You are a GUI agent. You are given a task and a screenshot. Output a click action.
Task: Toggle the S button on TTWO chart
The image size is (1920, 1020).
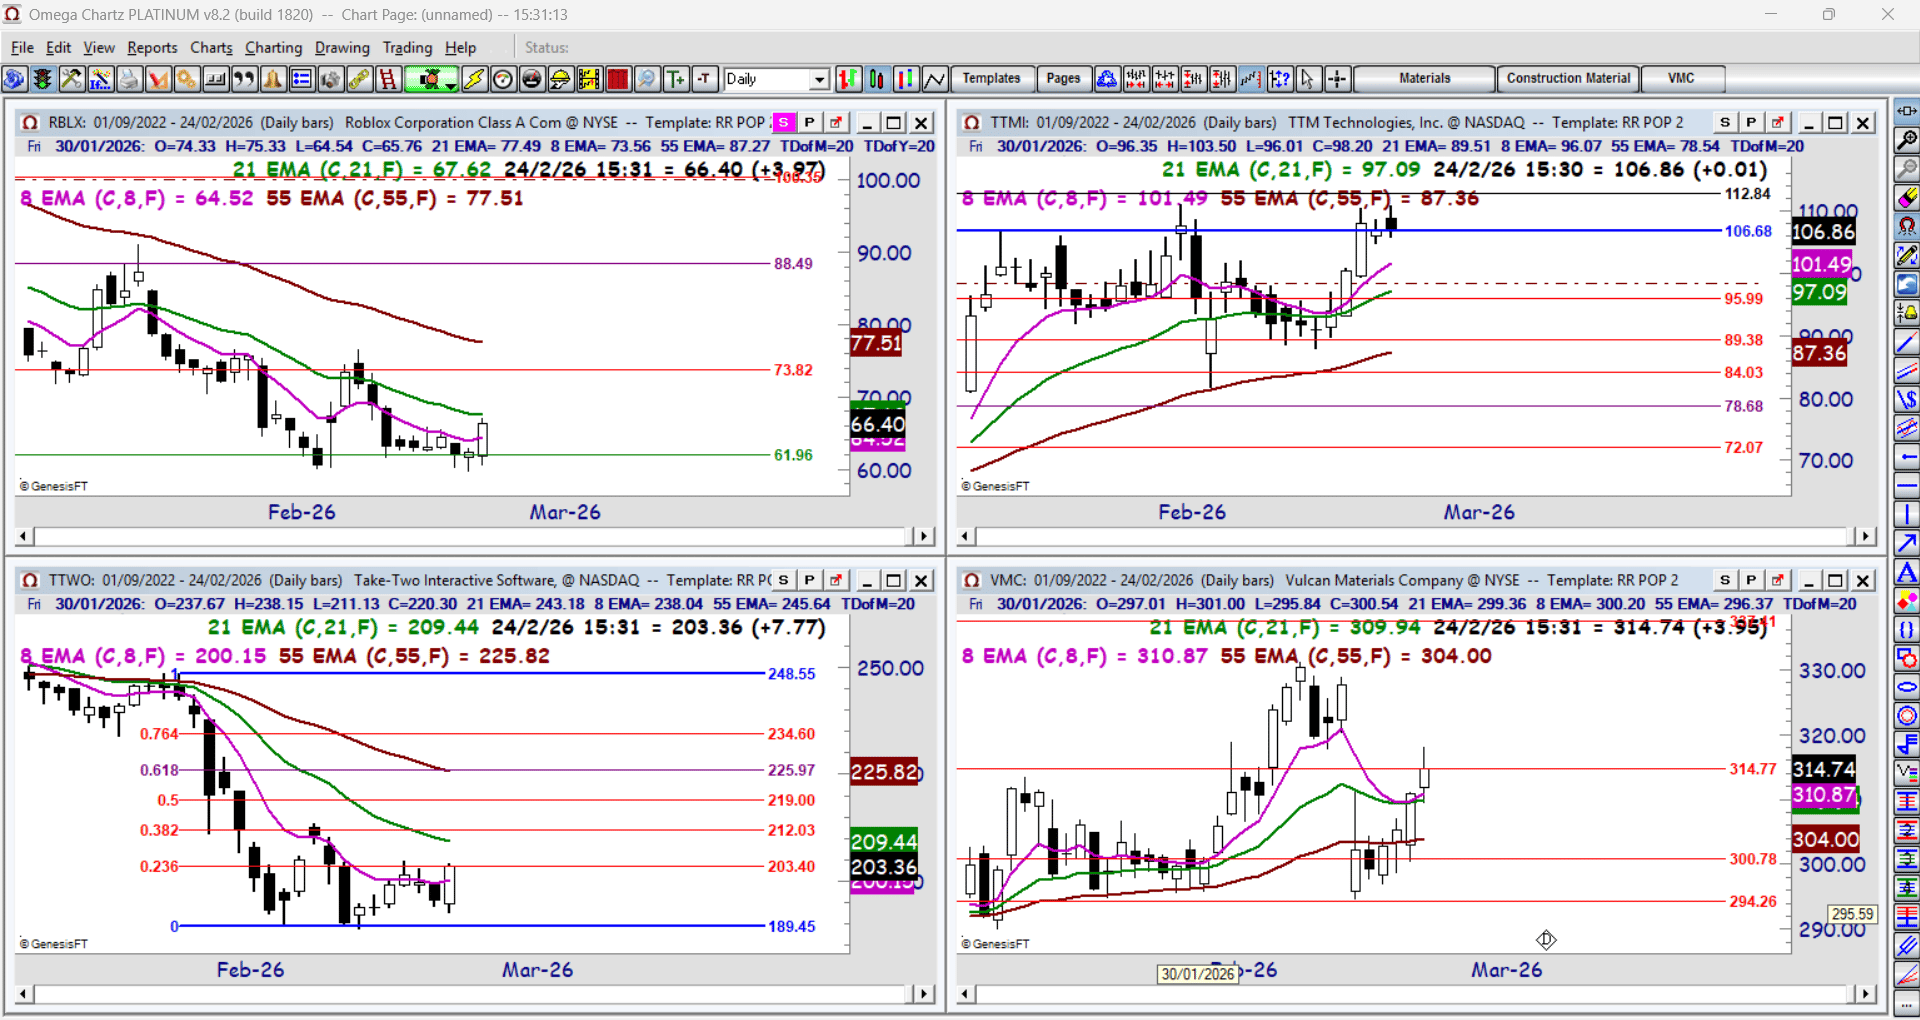click(x=784, y=580)
